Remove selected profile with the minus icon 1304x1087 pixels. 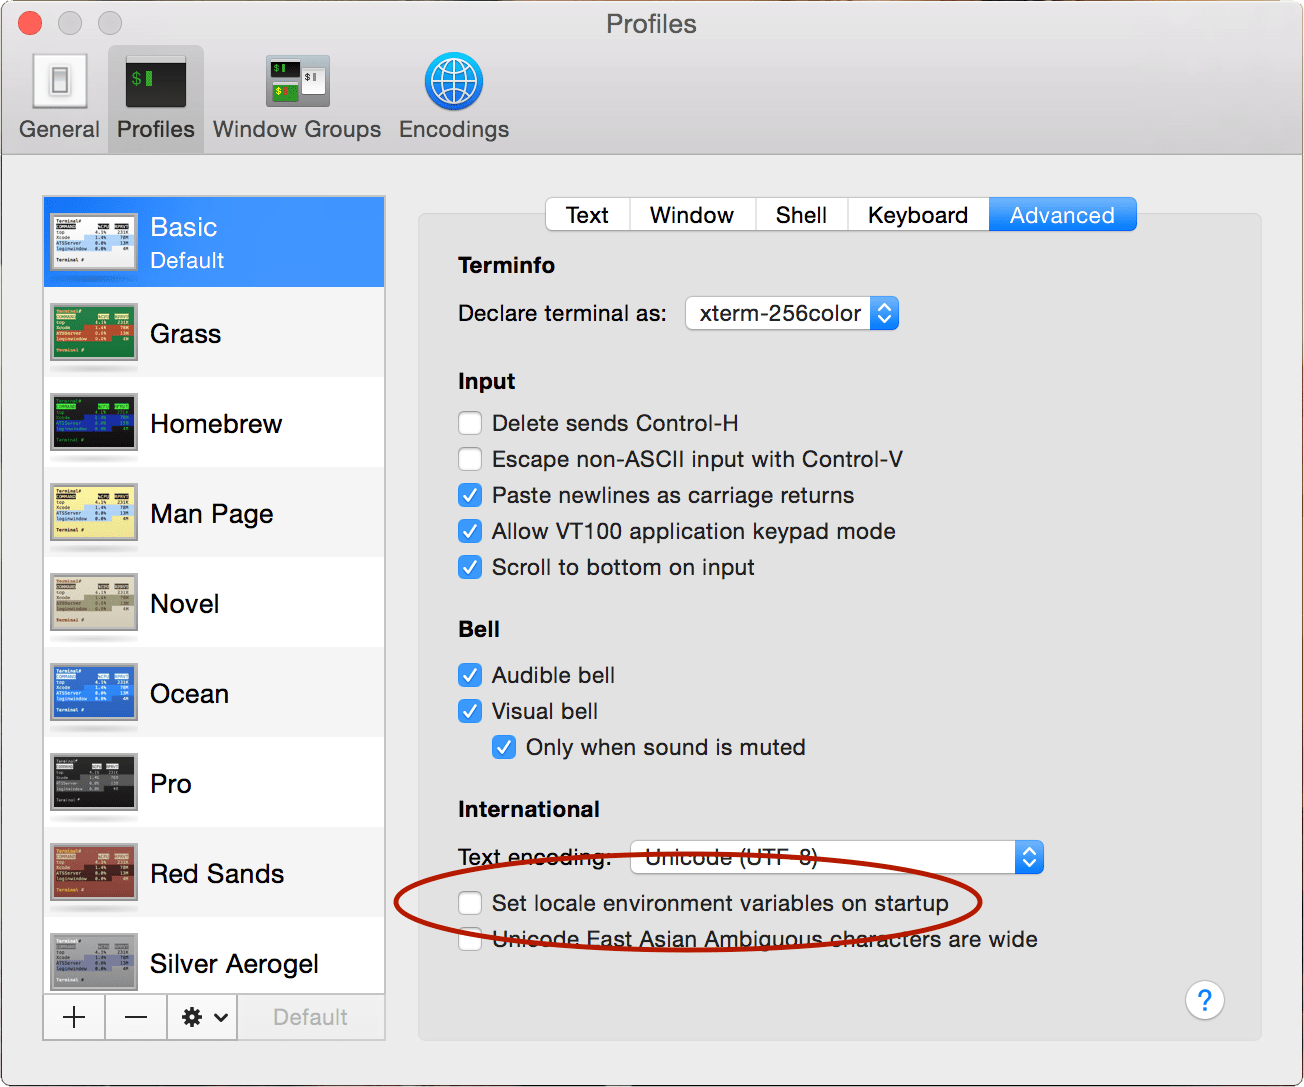pyautogui.click(x=135, y=1016)
